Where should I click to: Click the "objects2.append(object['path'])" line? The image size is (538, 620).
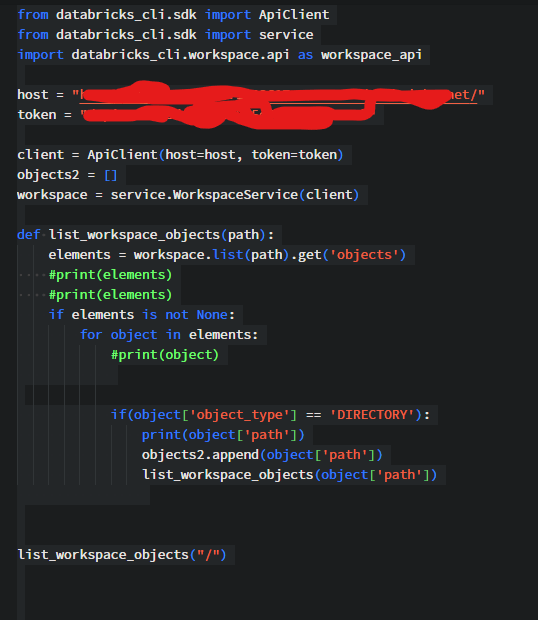pos(262,455)
